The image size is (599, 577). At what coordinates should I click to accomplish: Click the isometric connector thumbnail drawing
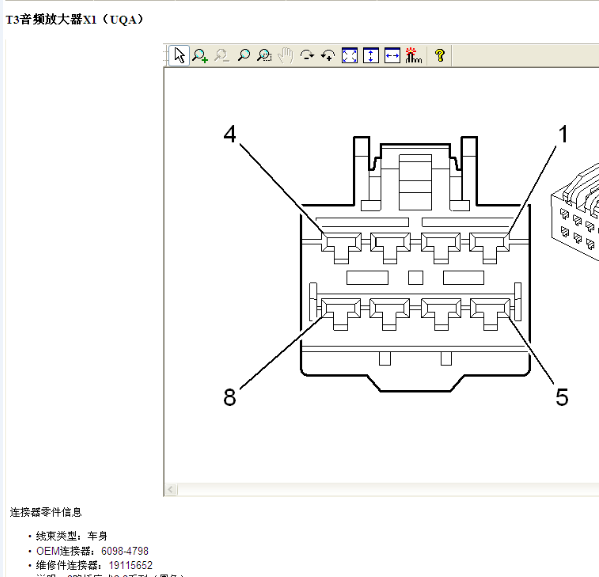pyautogui.click(x=575, y=212)
